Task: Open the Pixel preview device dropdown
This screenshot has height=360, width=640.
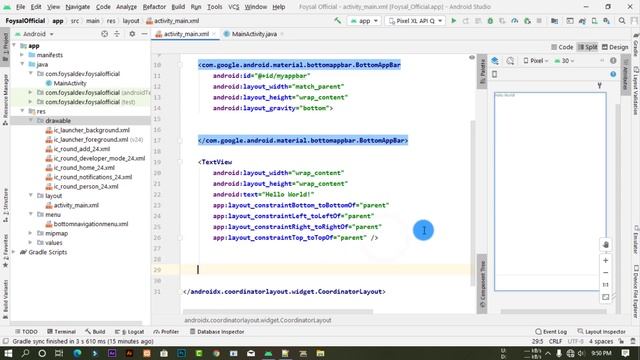Action: click(x=536, y=61)
